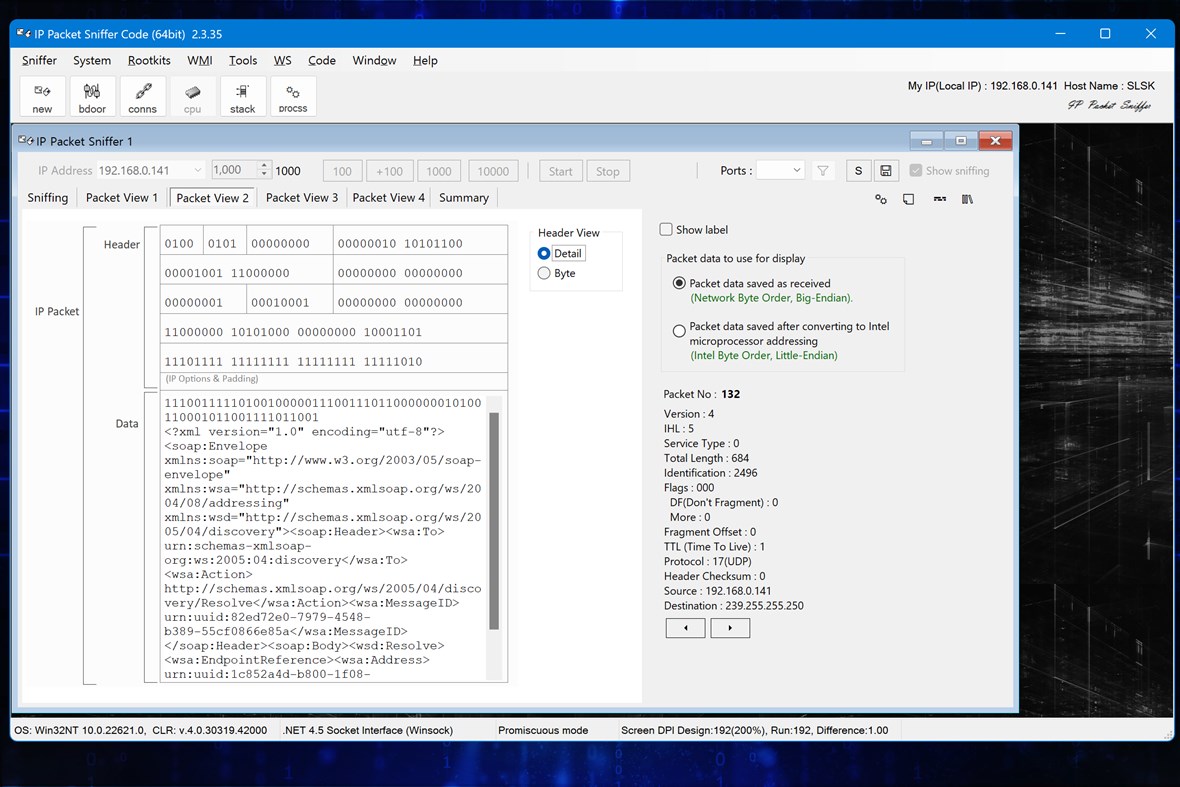Viewport: 1180px width, 787px height.
Task: Select the stack toolbar icon
Action: pos(242,95)
